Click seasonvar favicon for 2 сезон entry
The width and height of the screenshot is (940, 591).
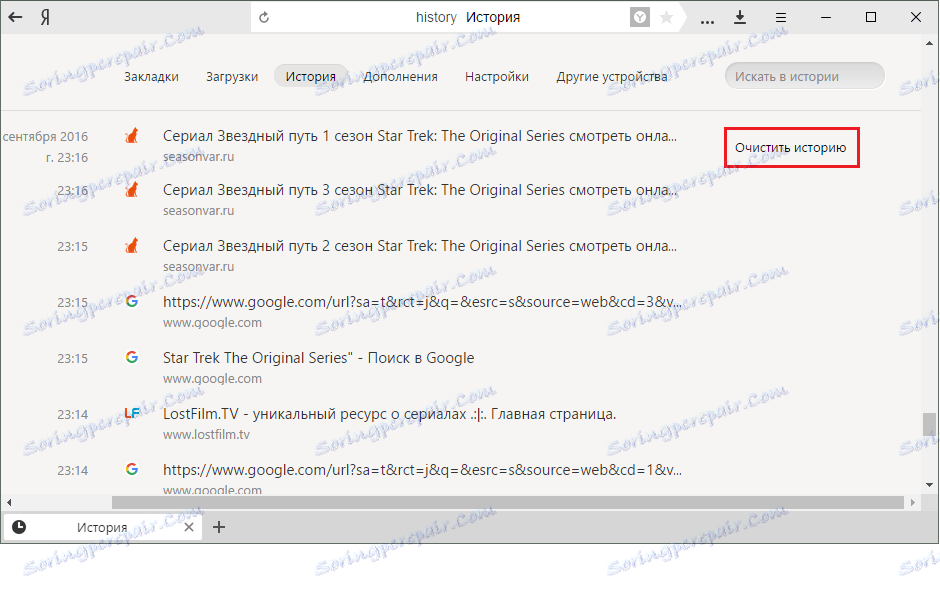click(132, 245)
